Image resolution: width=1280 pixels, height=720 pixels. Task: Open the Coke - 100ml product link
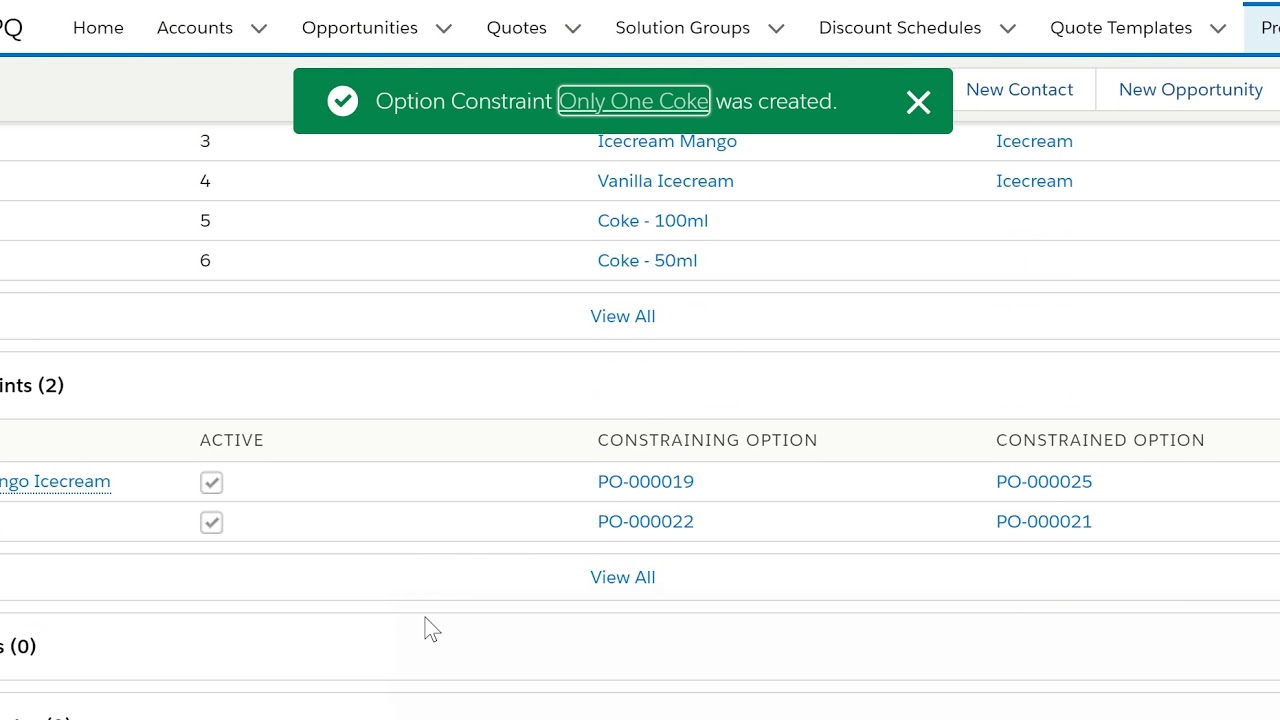pos(653,221)
